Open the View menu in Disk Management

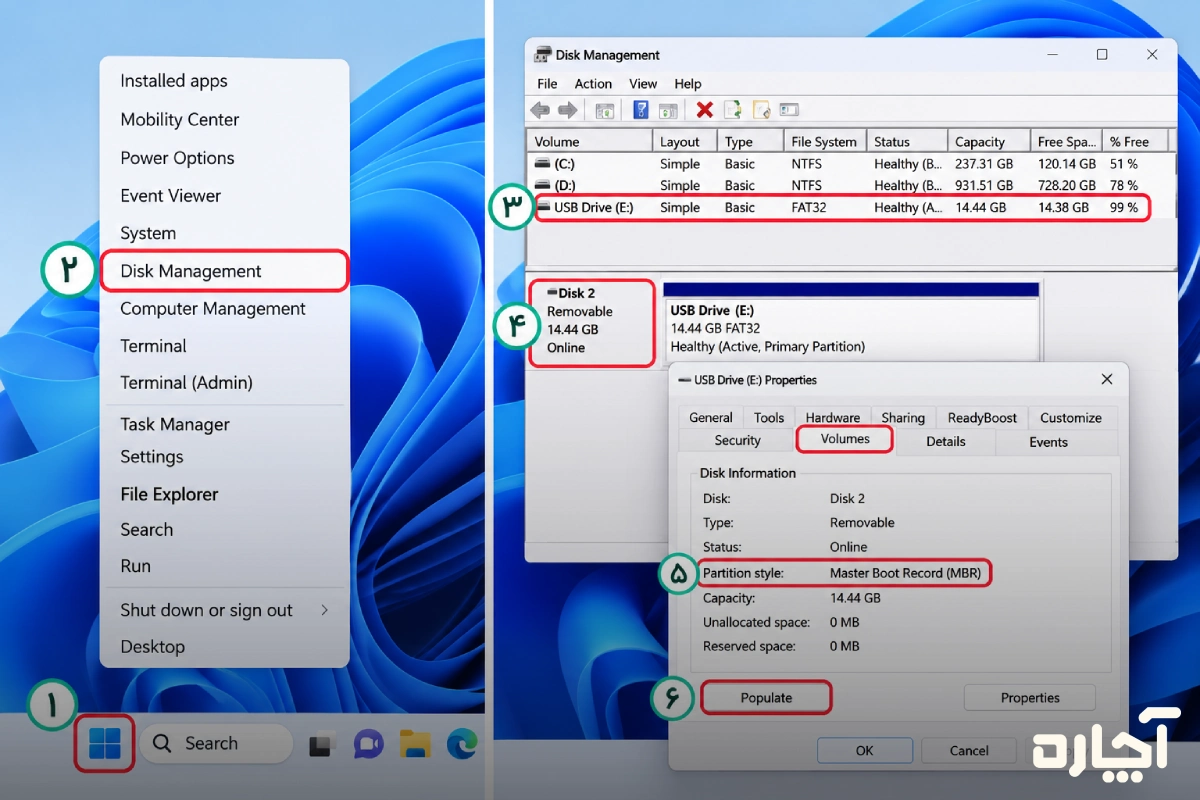point(643,84)
